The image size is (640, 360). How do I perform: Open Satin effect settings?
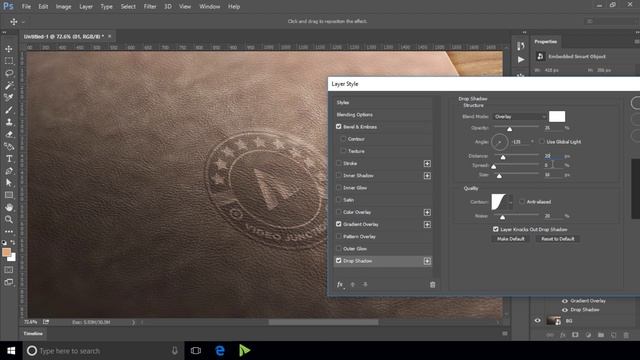(348, 200)
